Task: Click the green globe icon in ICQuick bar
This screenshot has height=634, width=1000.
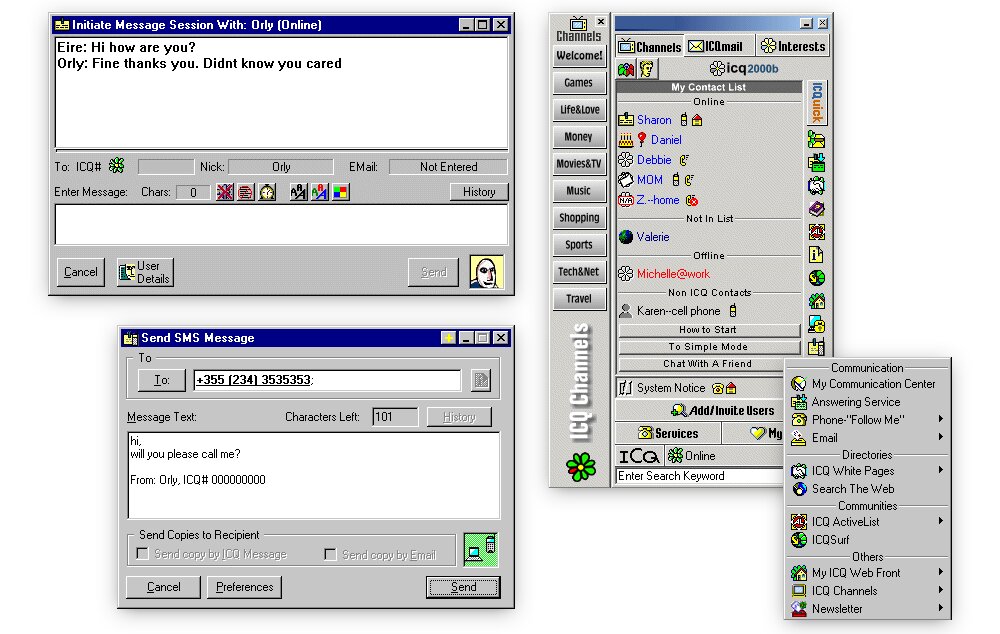Action: click(x=816, y=277)
